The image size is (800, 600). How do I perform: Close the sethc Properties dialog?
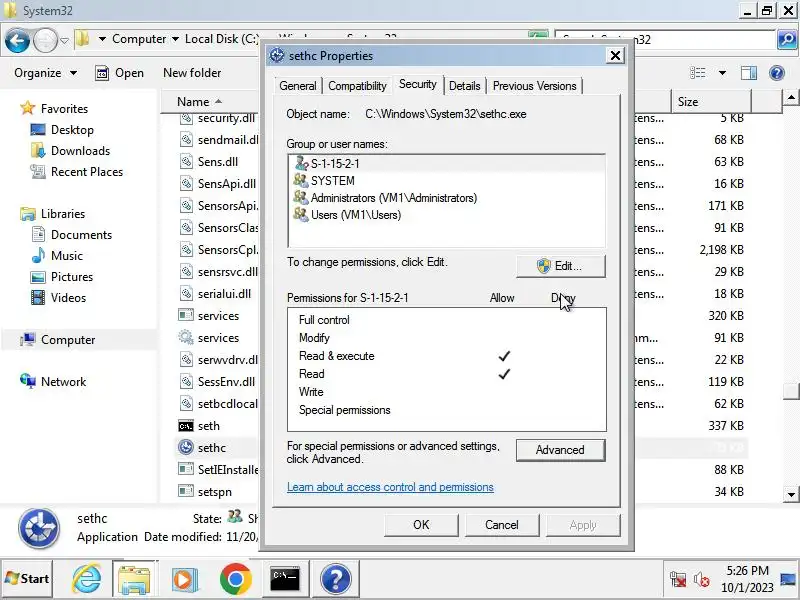615,56
